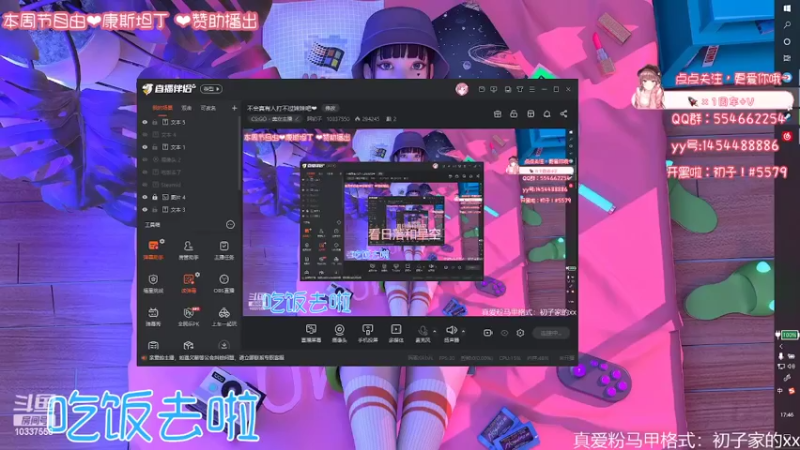Edit the CS:GO category selector
800x450 pixels.
point(276,119)
